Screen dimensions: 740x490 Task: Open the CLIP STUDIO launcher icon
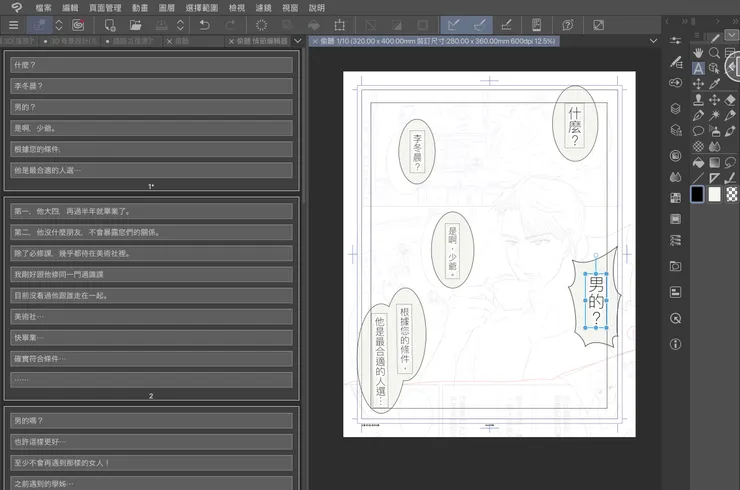coord(78,24)
